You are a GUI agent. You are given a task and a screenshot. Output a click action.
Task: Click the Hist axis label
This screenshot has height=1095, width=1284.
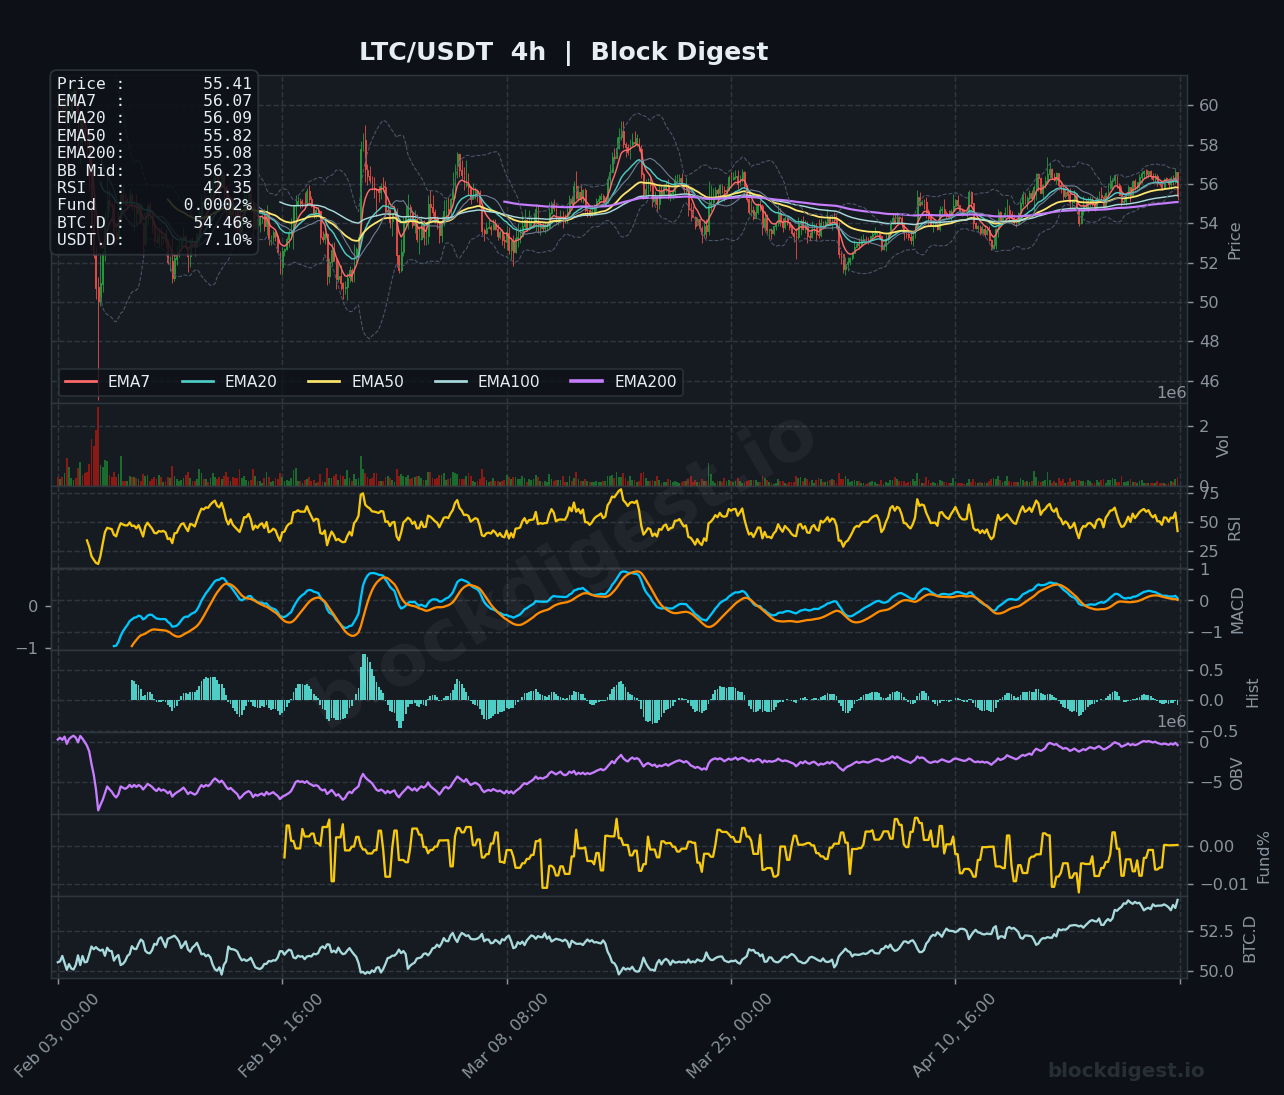click(x=1253, y=693)
